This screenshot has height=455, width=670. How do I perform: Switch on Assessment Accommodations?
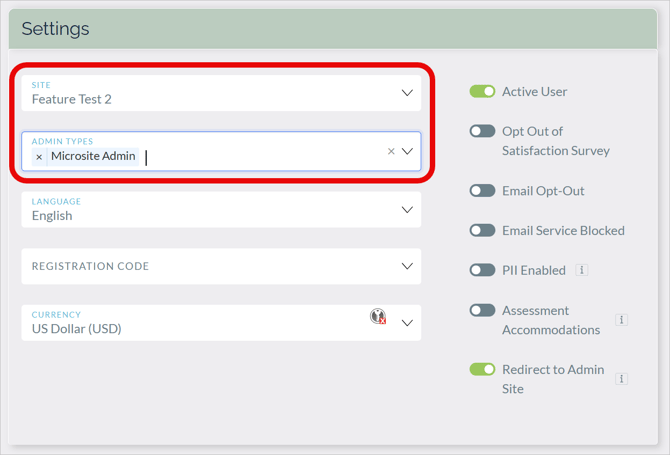click(x=482, y=310)
